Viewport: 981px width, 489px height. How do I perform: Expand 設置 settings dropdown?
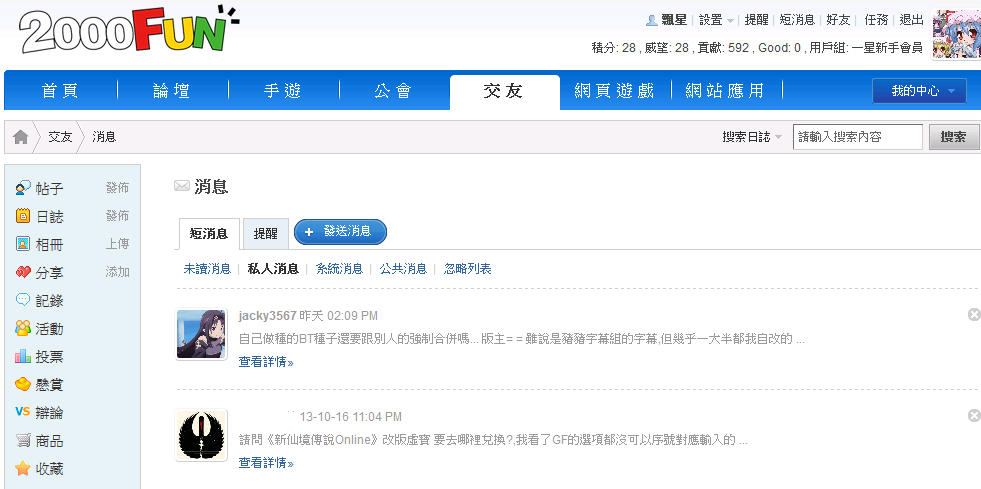716,20
